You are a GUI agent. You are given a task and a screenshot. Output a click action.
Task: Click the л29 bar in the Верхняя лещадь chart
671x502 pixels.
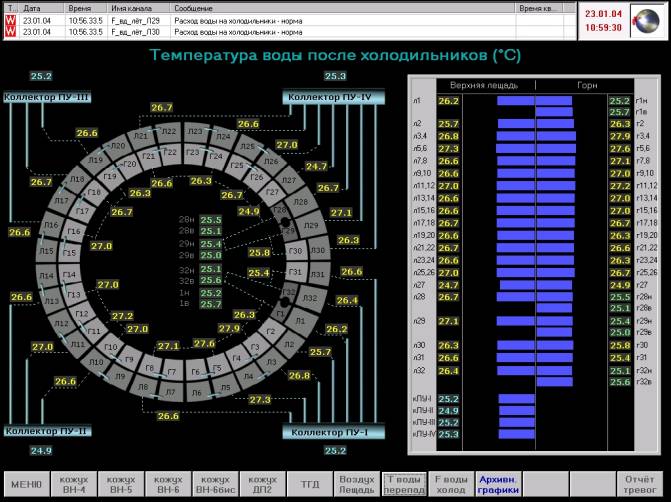(517, 322)
